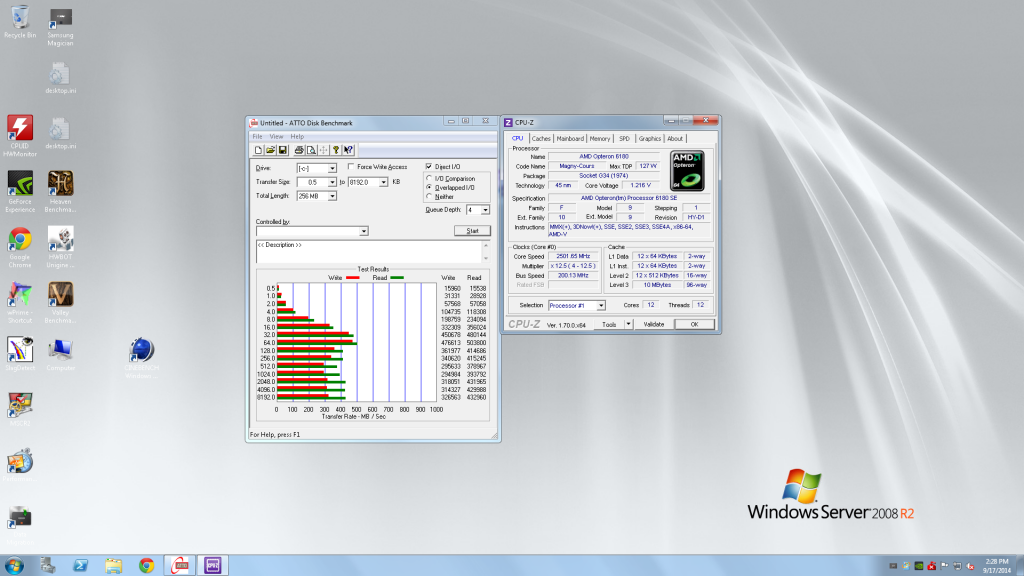The image size is (1024, 576).
Task: Click Google Chrome in the taskbar
Action: 147,566
